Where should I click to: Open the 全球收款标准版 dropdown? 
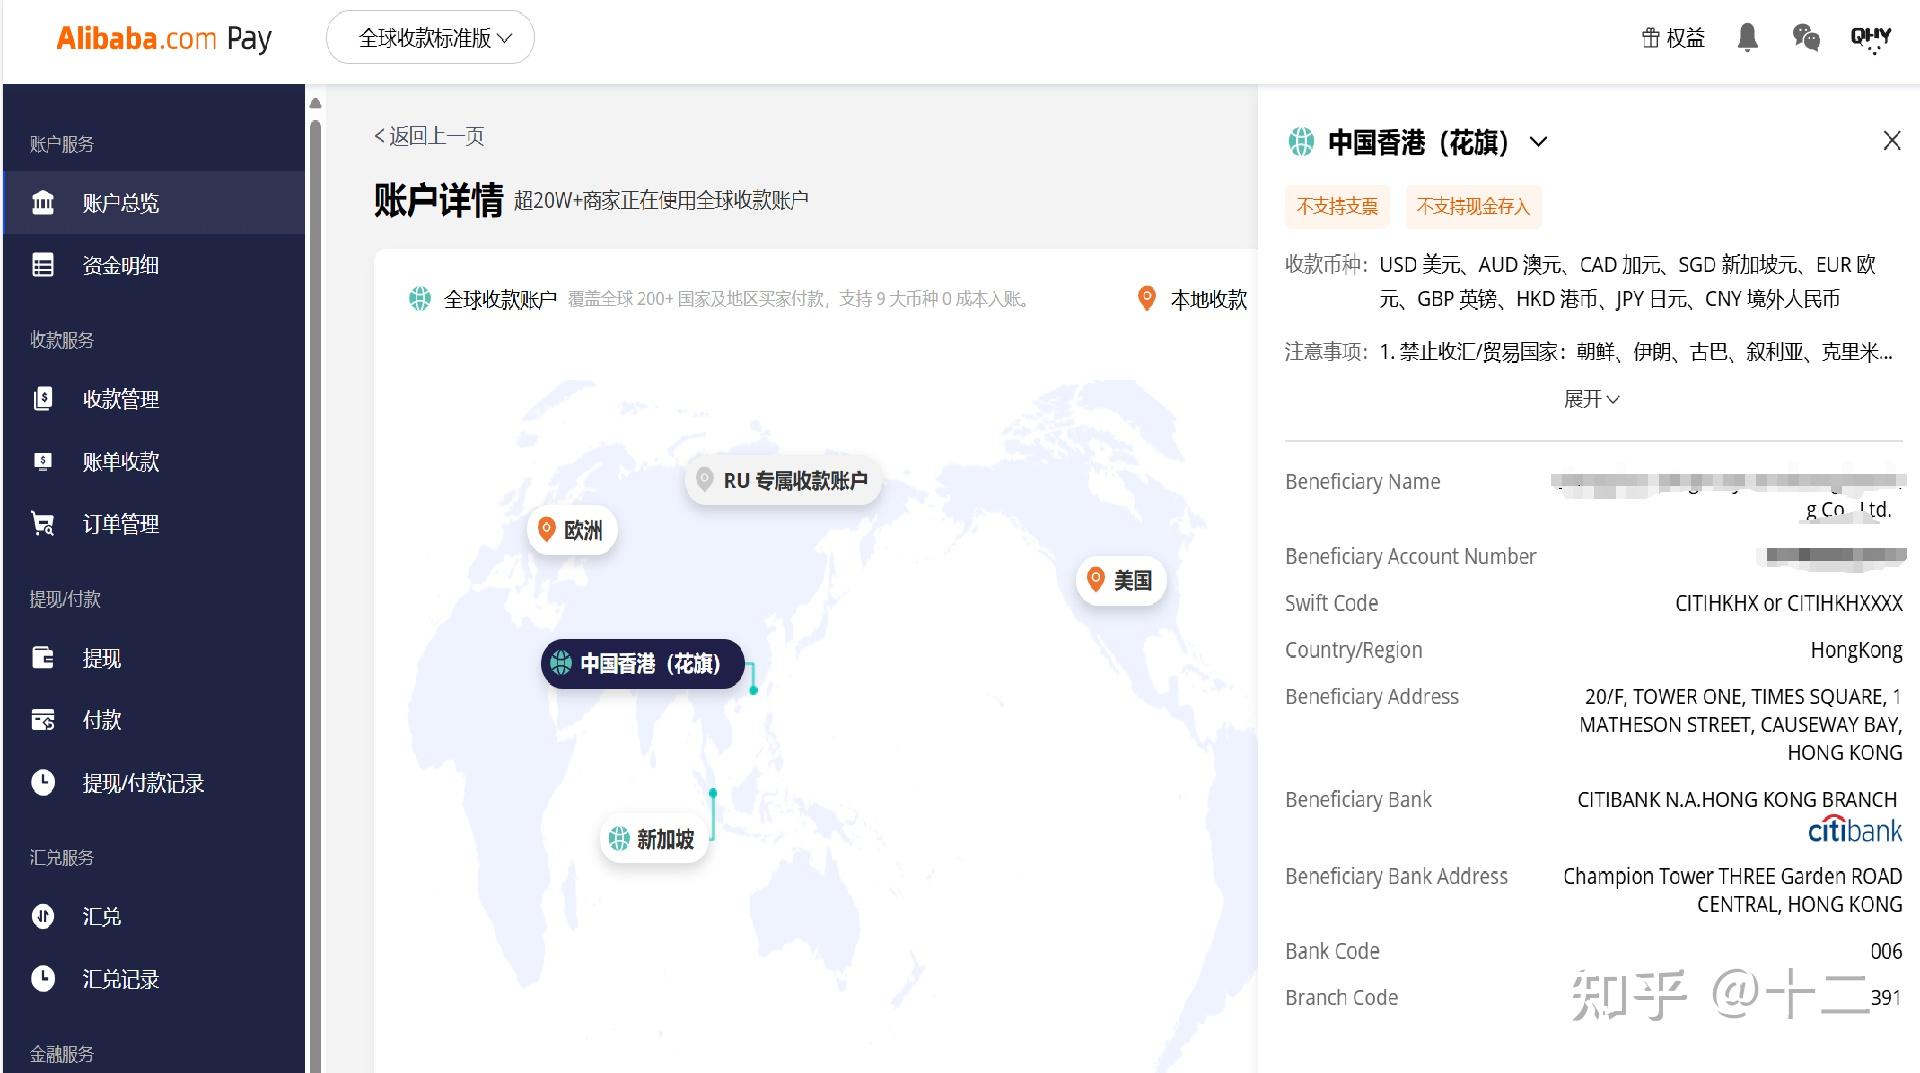click(430, 37)
